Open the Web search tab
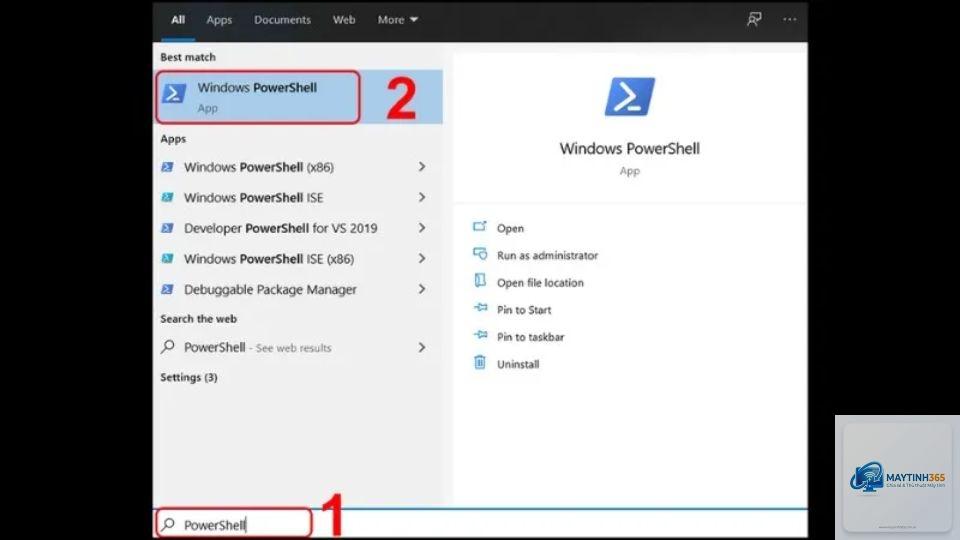This screenshot has width=960, height=540. coord(343,20)
